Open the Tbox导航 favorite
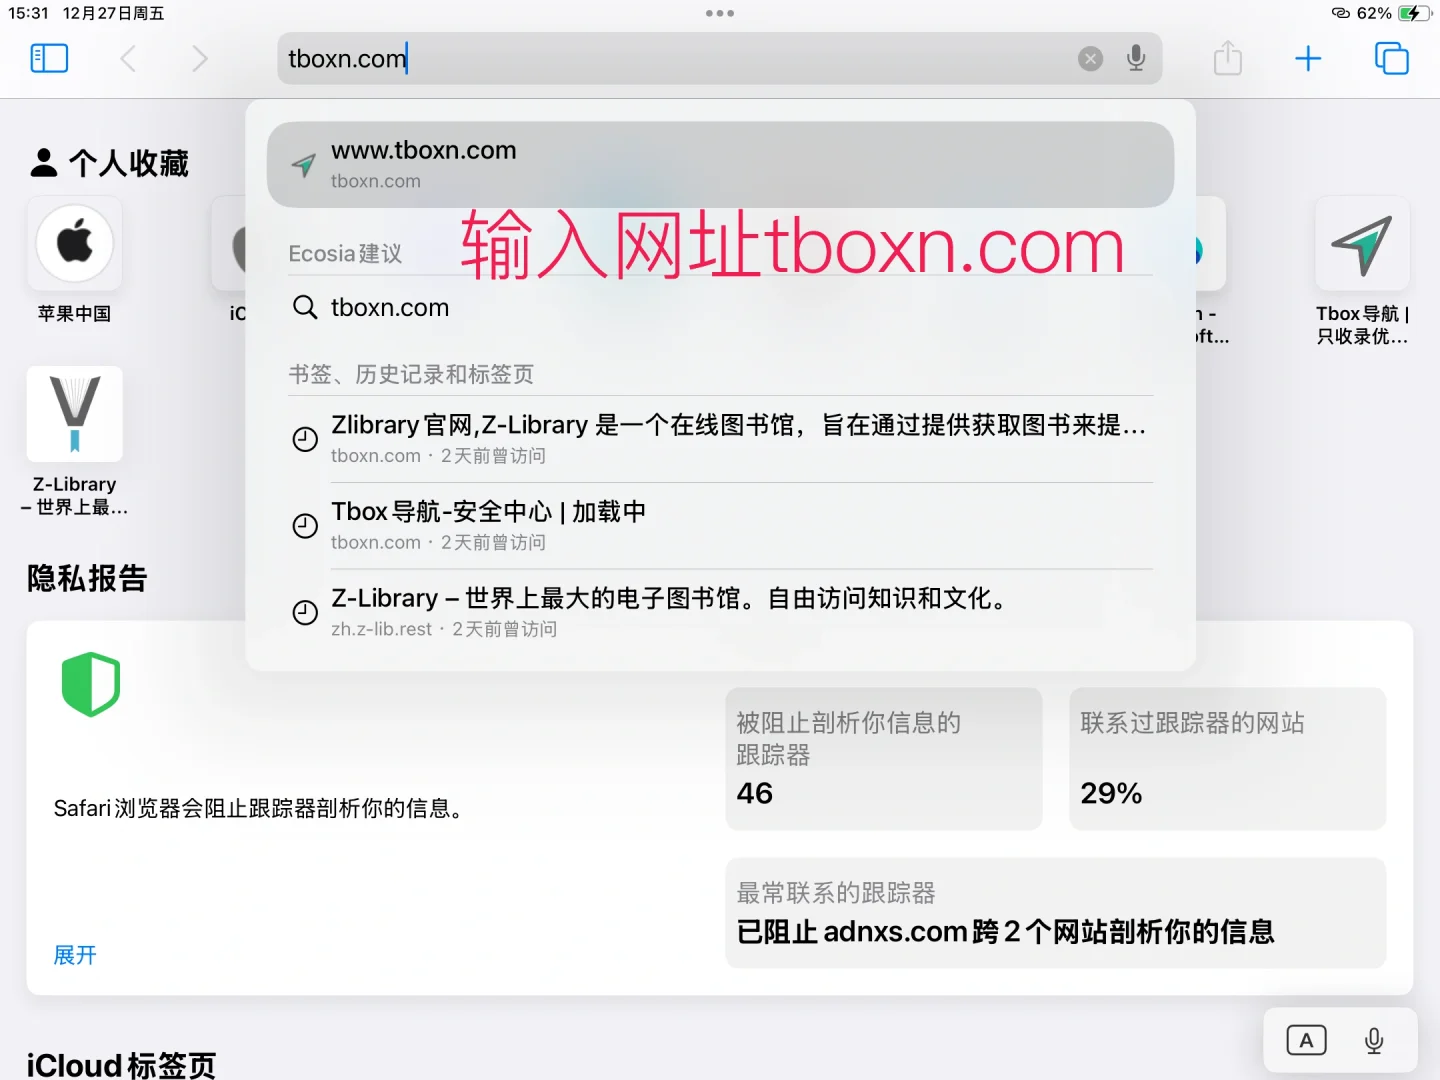This screenshot has height=1080, width=1440. (1362, 272)
